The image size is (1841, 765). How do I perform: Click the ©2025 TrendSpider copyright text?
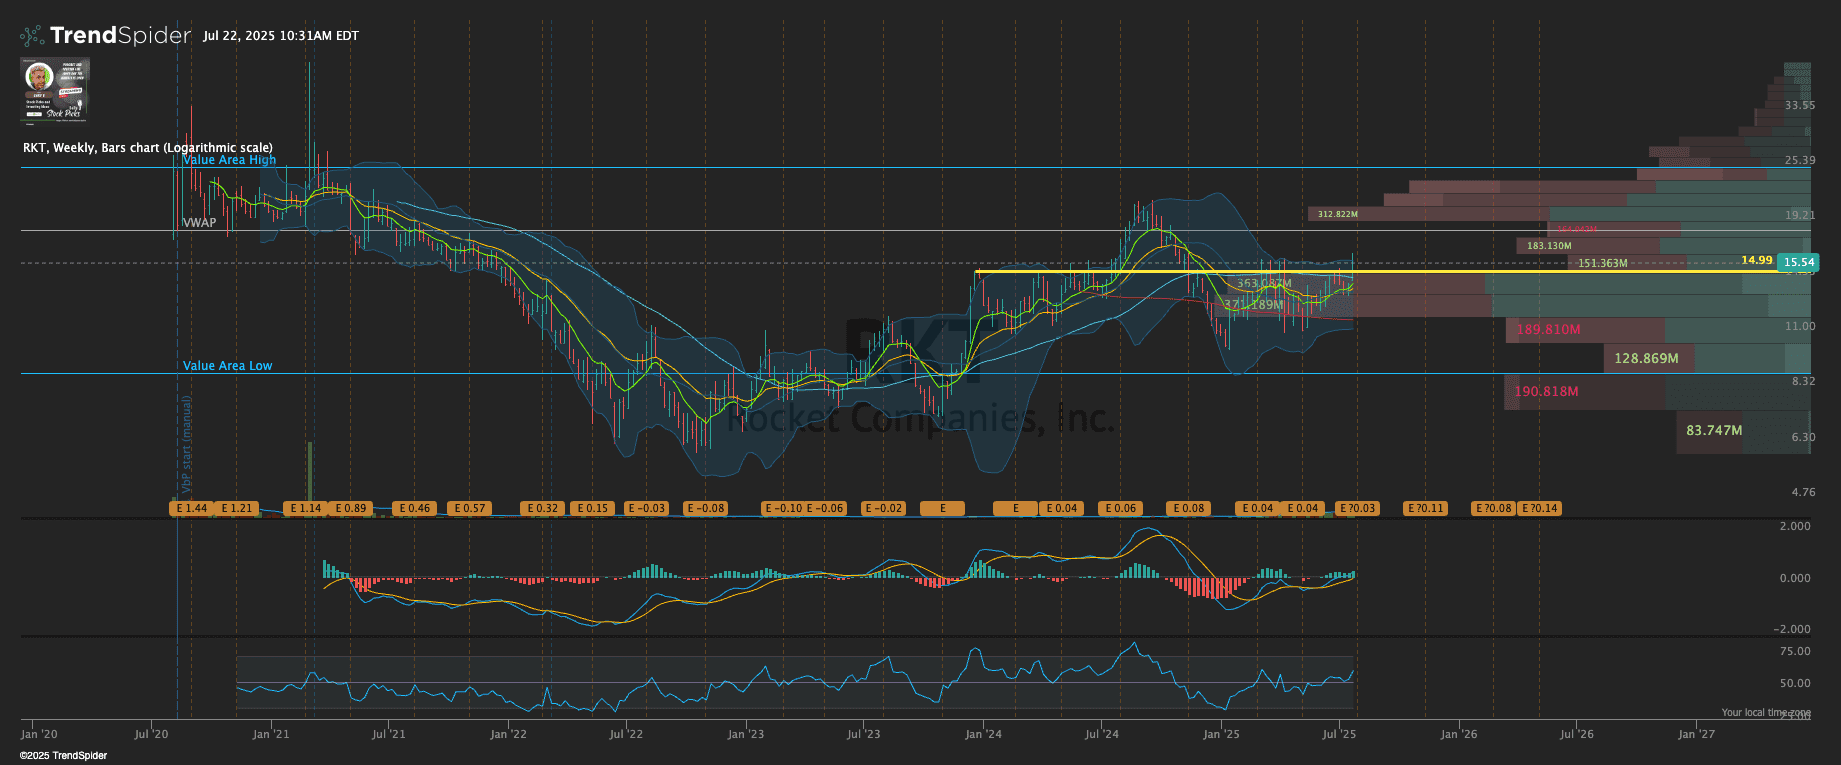(x=63, y=756)
